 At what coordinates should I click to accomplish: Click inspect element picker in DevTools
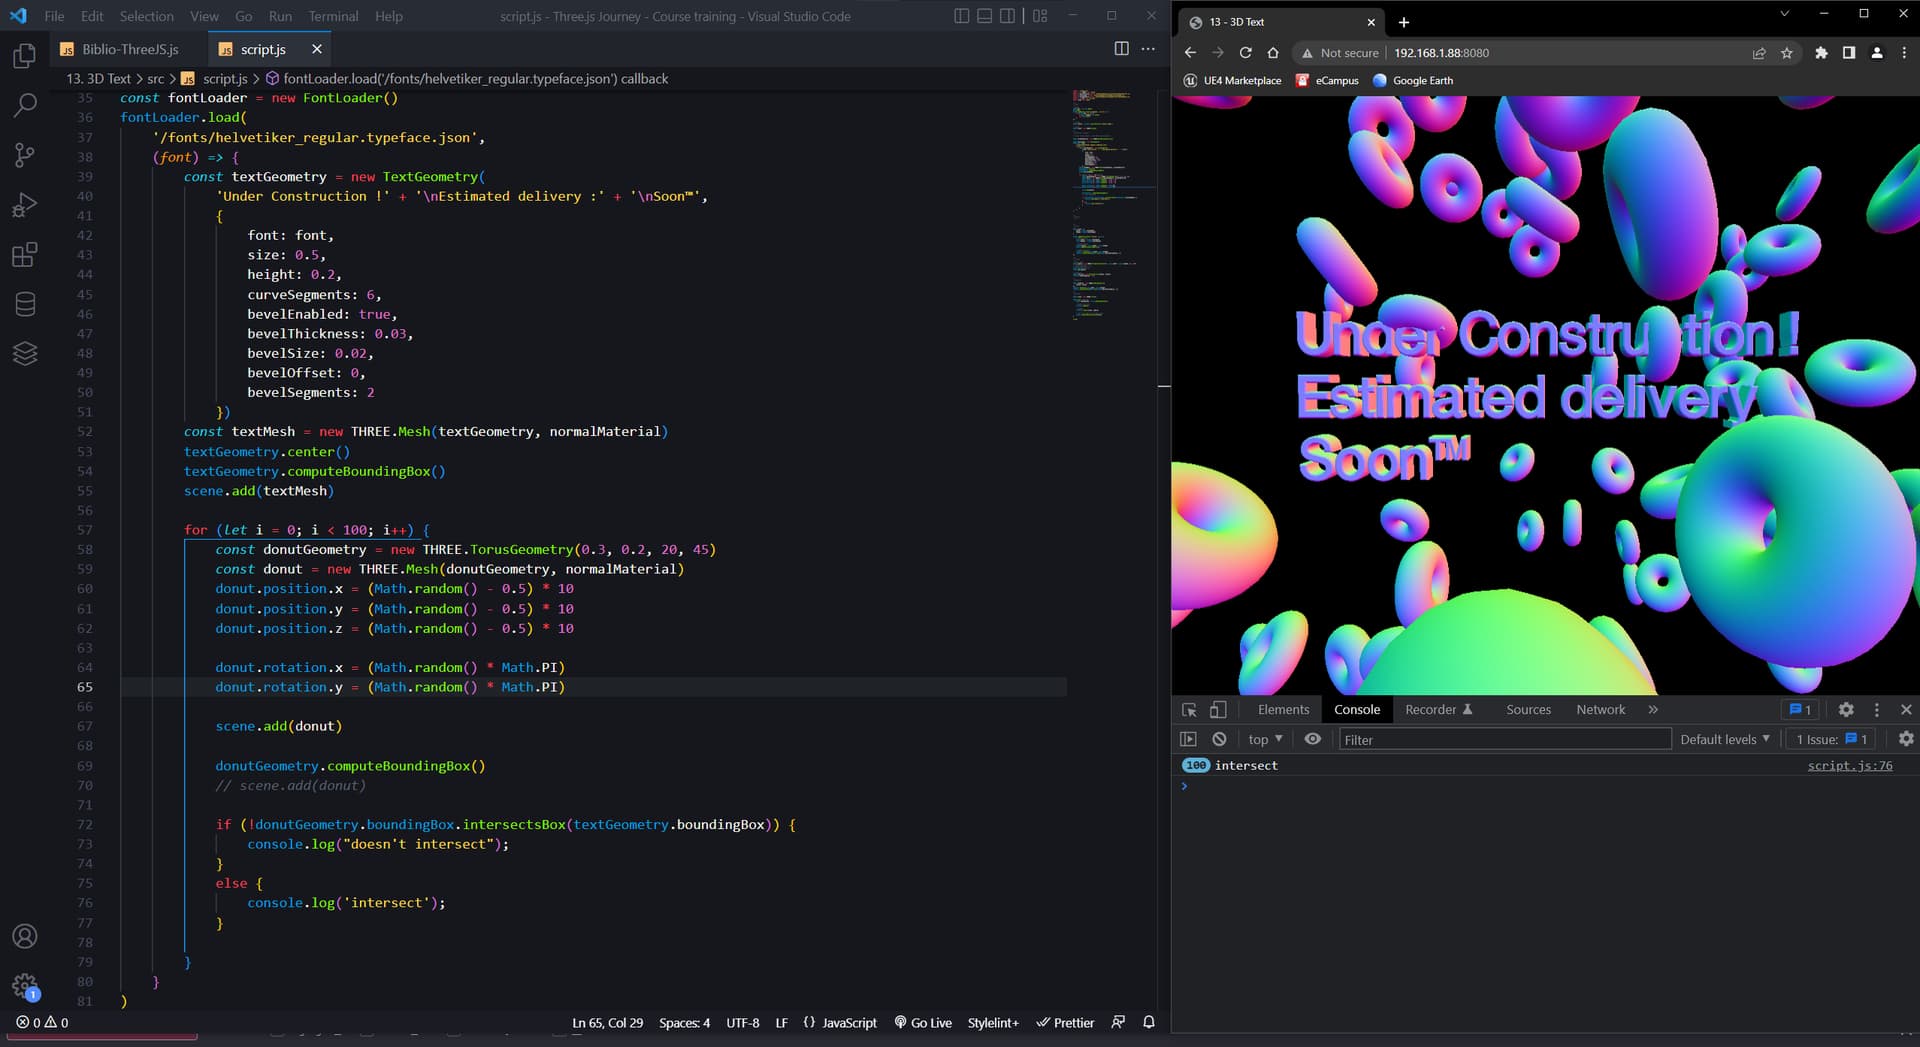point(1189,709)
